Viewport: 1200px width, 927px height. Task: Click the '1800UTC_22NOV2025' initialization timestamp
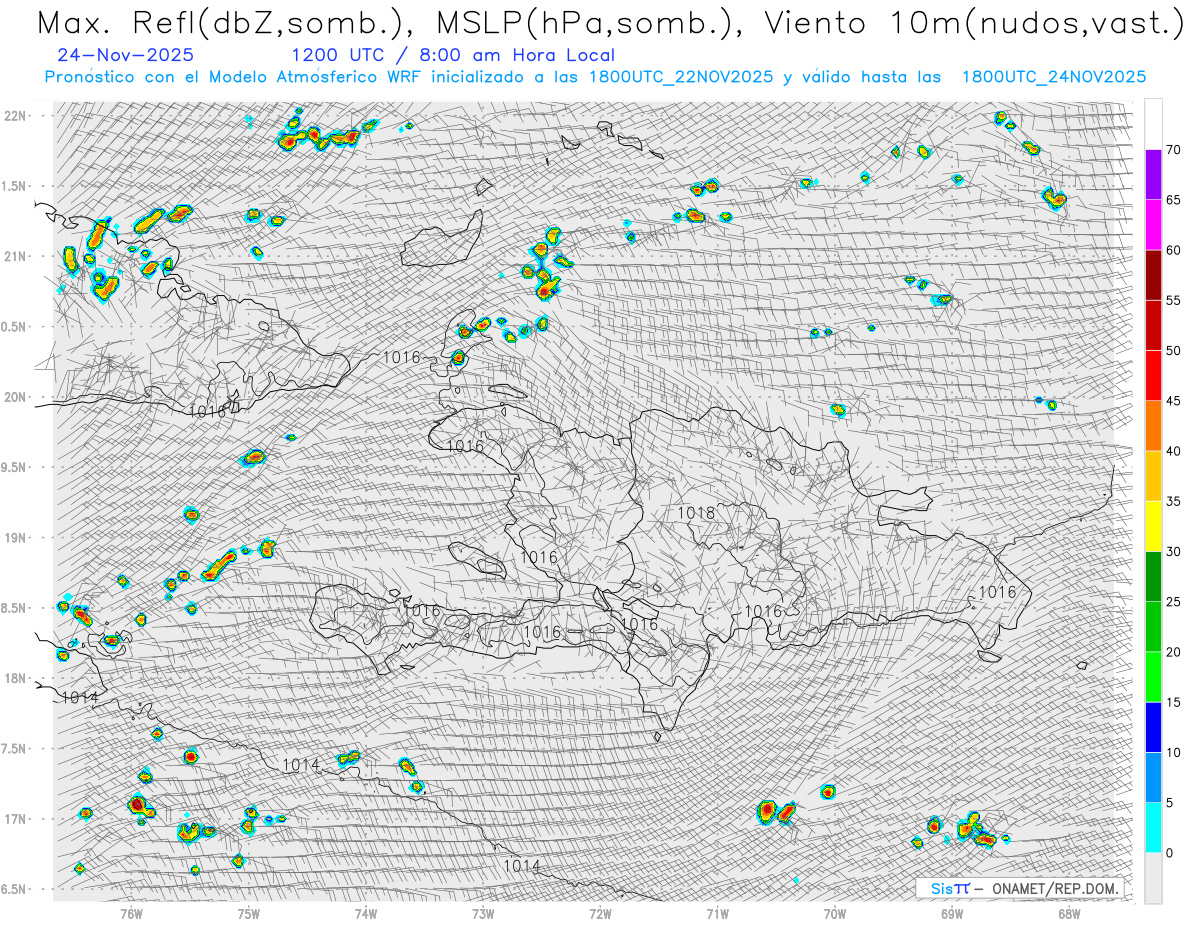coord(680,77)
